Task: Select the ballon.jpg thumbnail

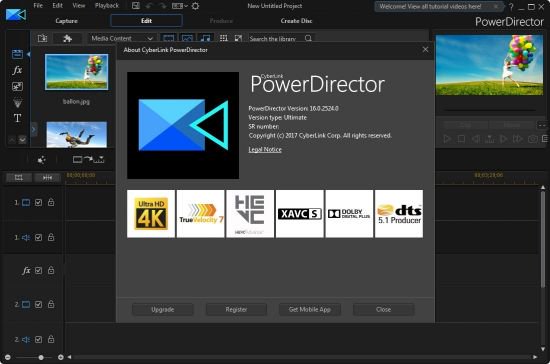Action: click(76, 72)
